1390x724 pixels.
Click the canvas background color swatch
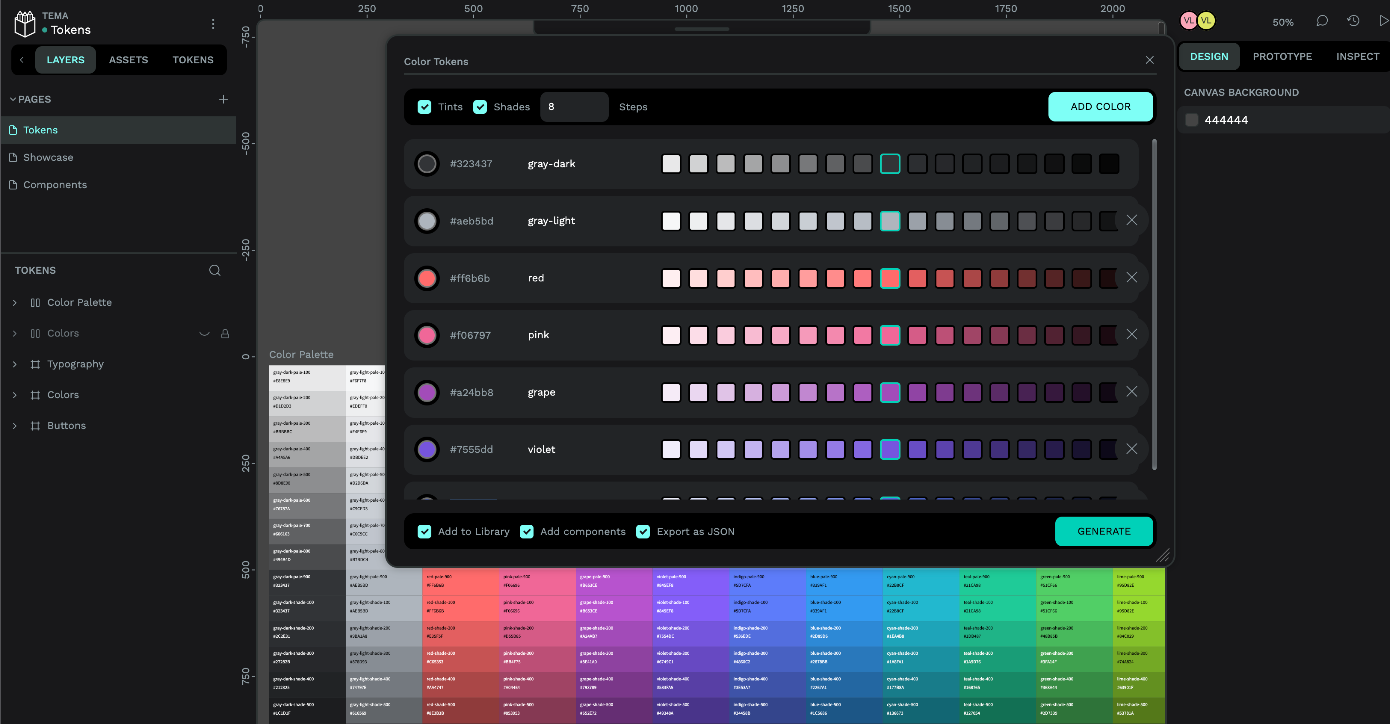tap(1192, 120)
